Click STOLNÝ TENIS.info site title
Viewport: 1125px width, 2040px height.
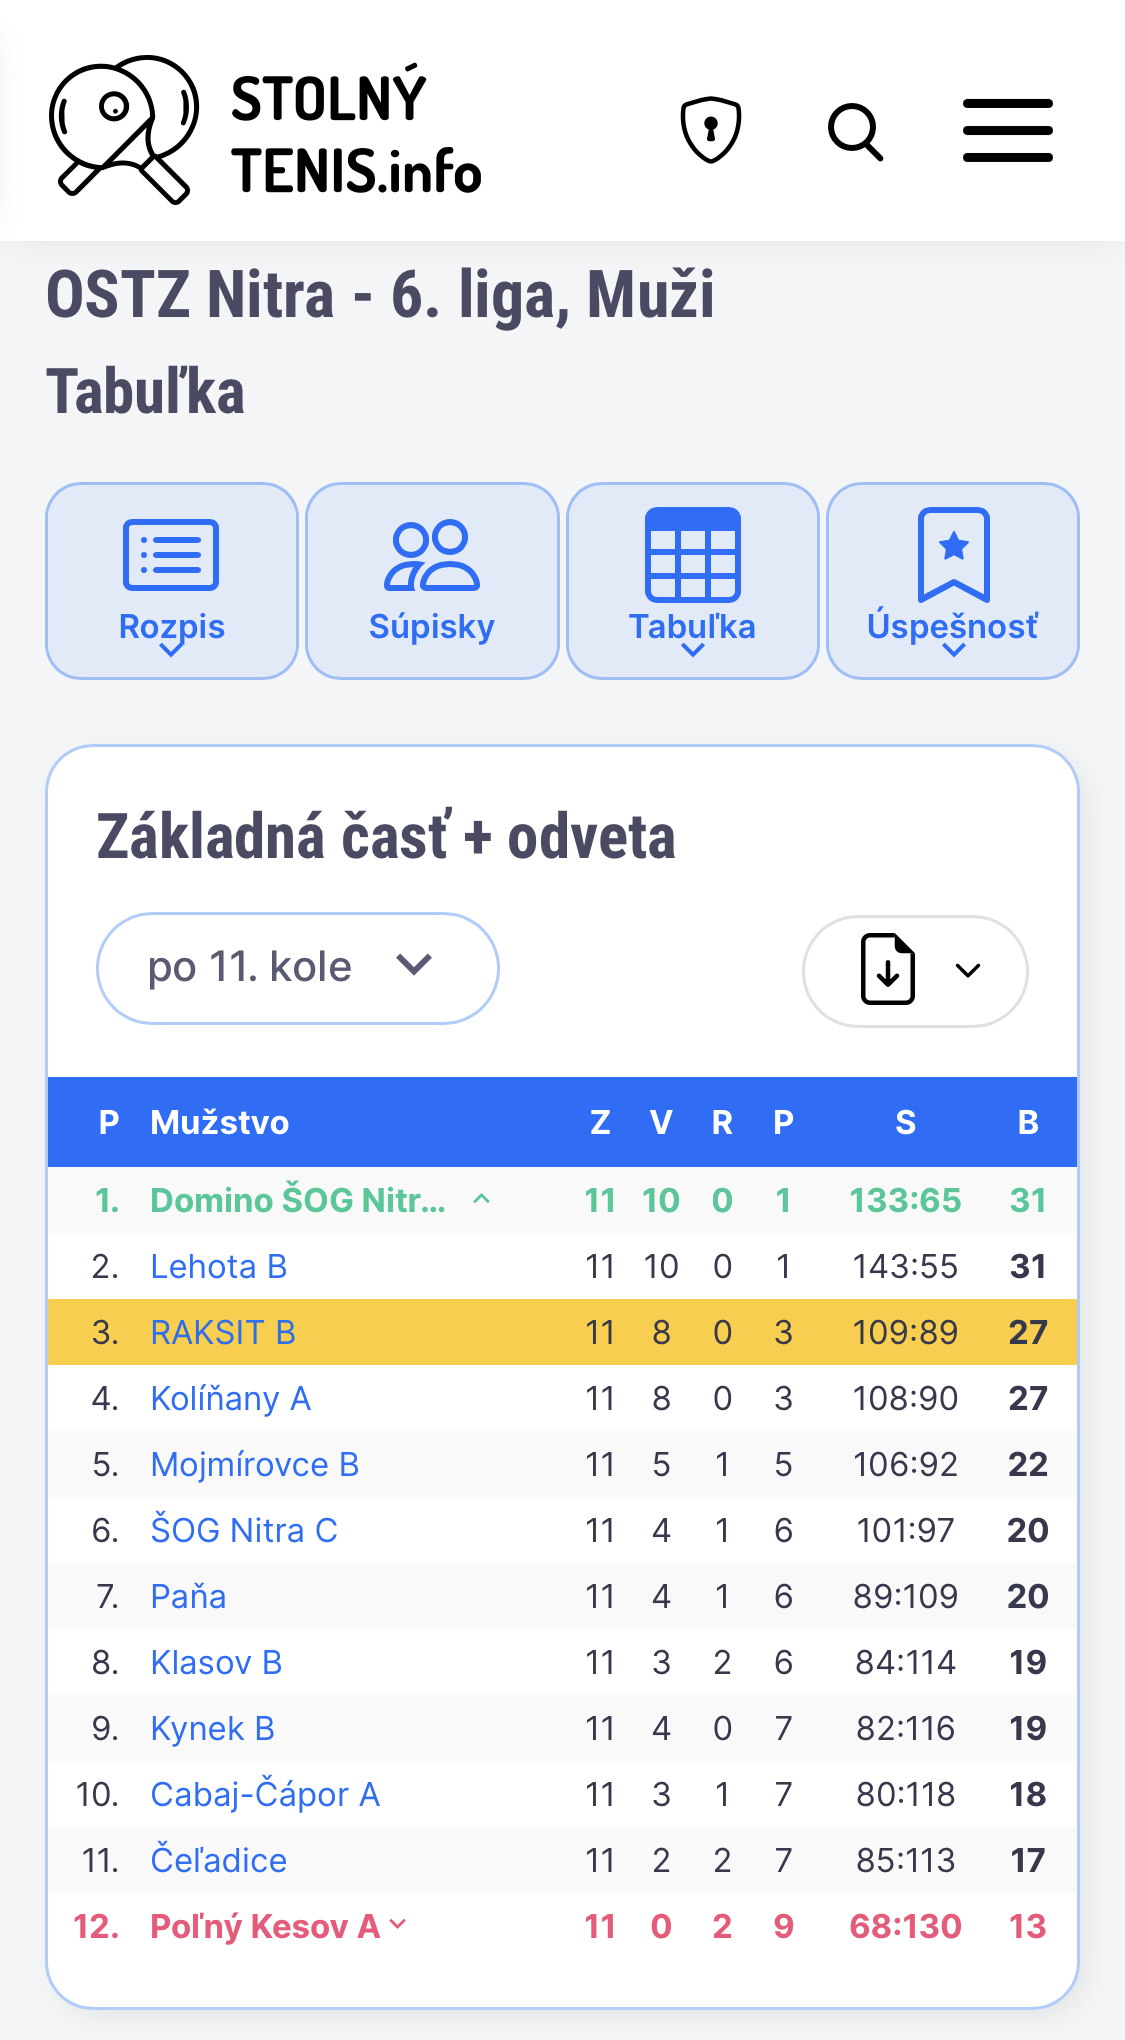(x=356, y=132)
